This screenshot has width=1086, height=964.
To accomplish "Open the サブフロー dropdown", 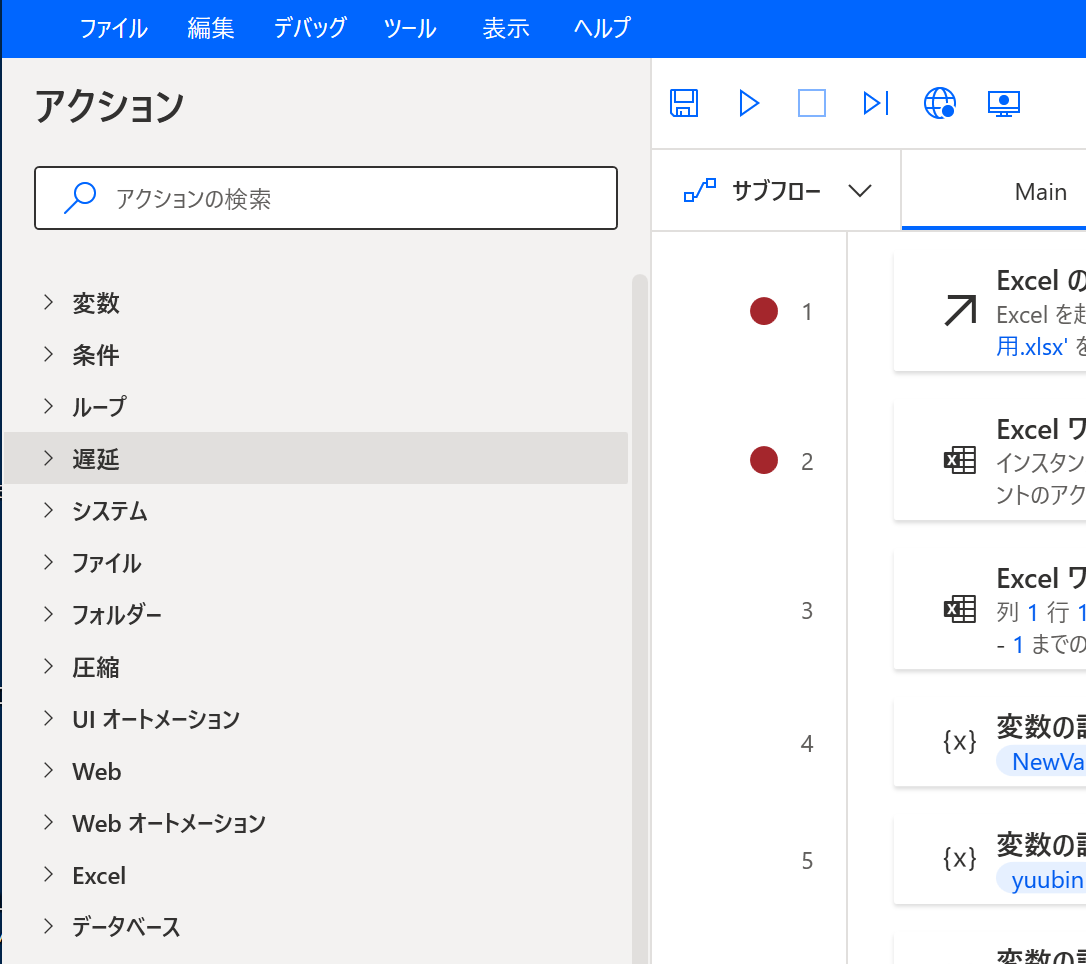I will [x=860, y=190].
